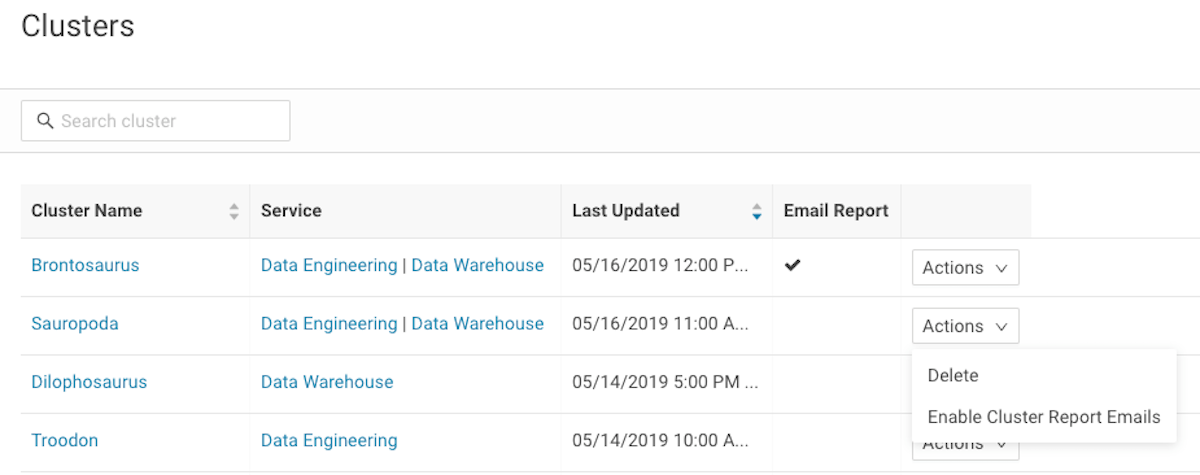This screenshot has height=475, width=1200.
Task: Open the Brontosaurus cluster link
Action: [85, 266]
